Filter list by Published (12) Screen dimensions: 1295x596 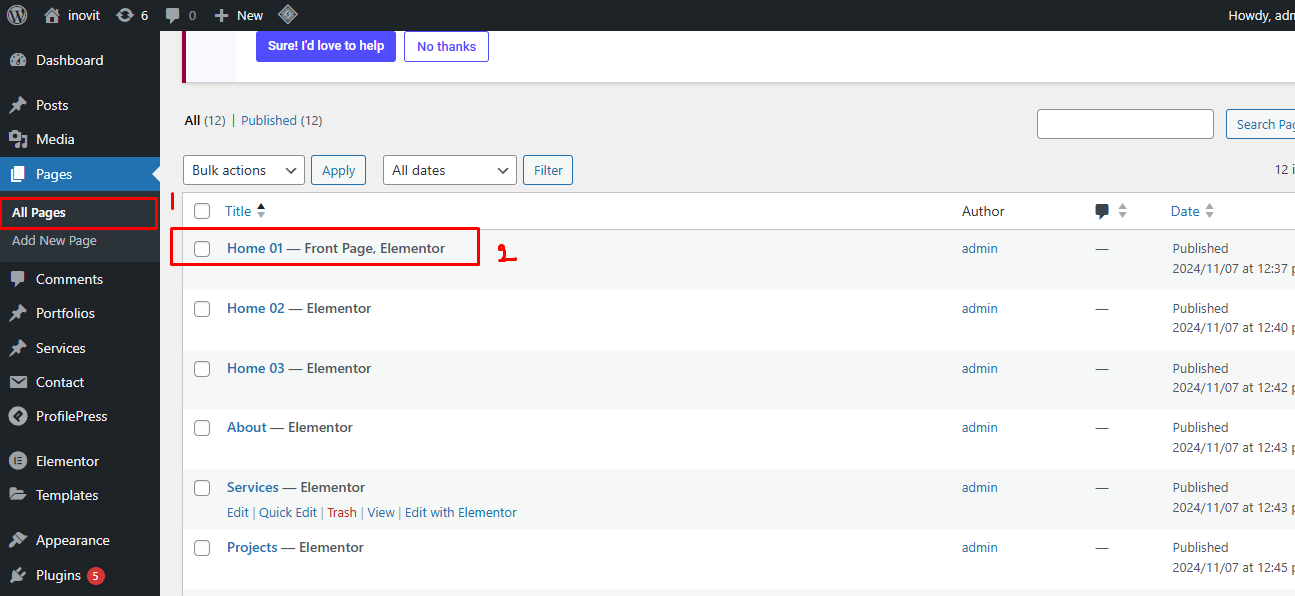click(282, 120)
